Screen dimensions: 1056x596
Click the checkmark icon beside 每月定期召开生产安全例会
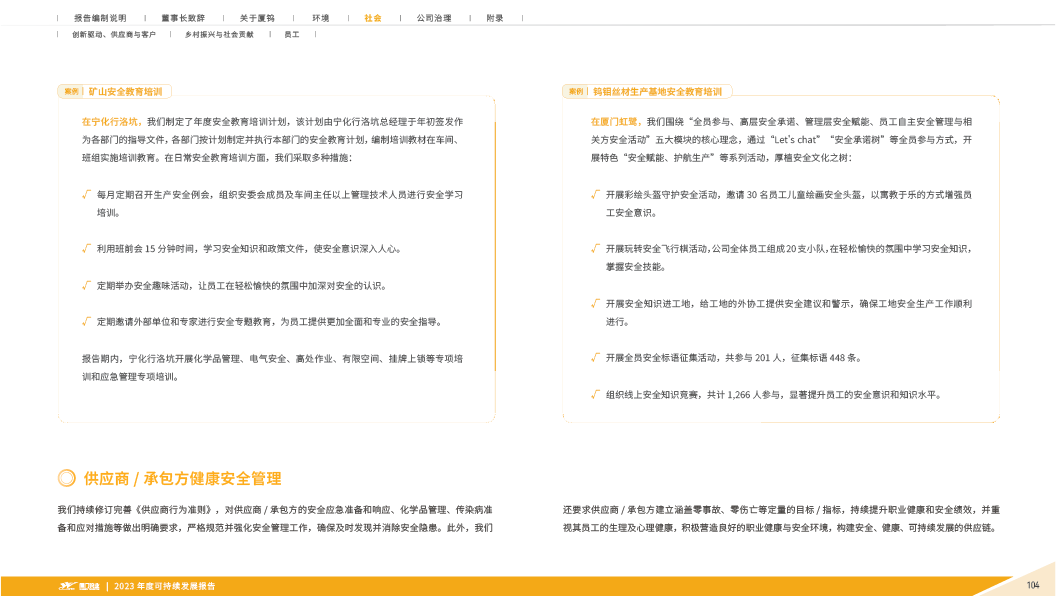87,194
